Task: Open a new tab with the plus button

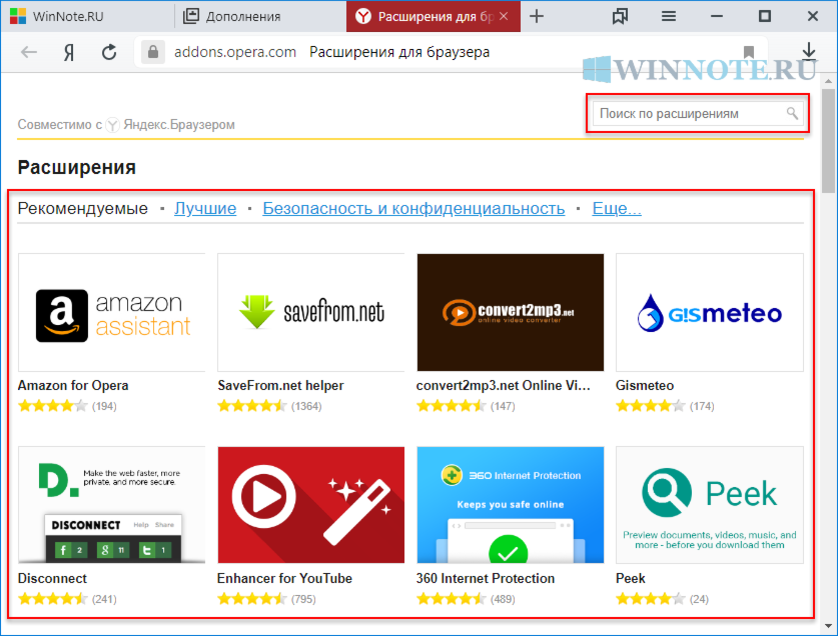Action: (537, 17)
